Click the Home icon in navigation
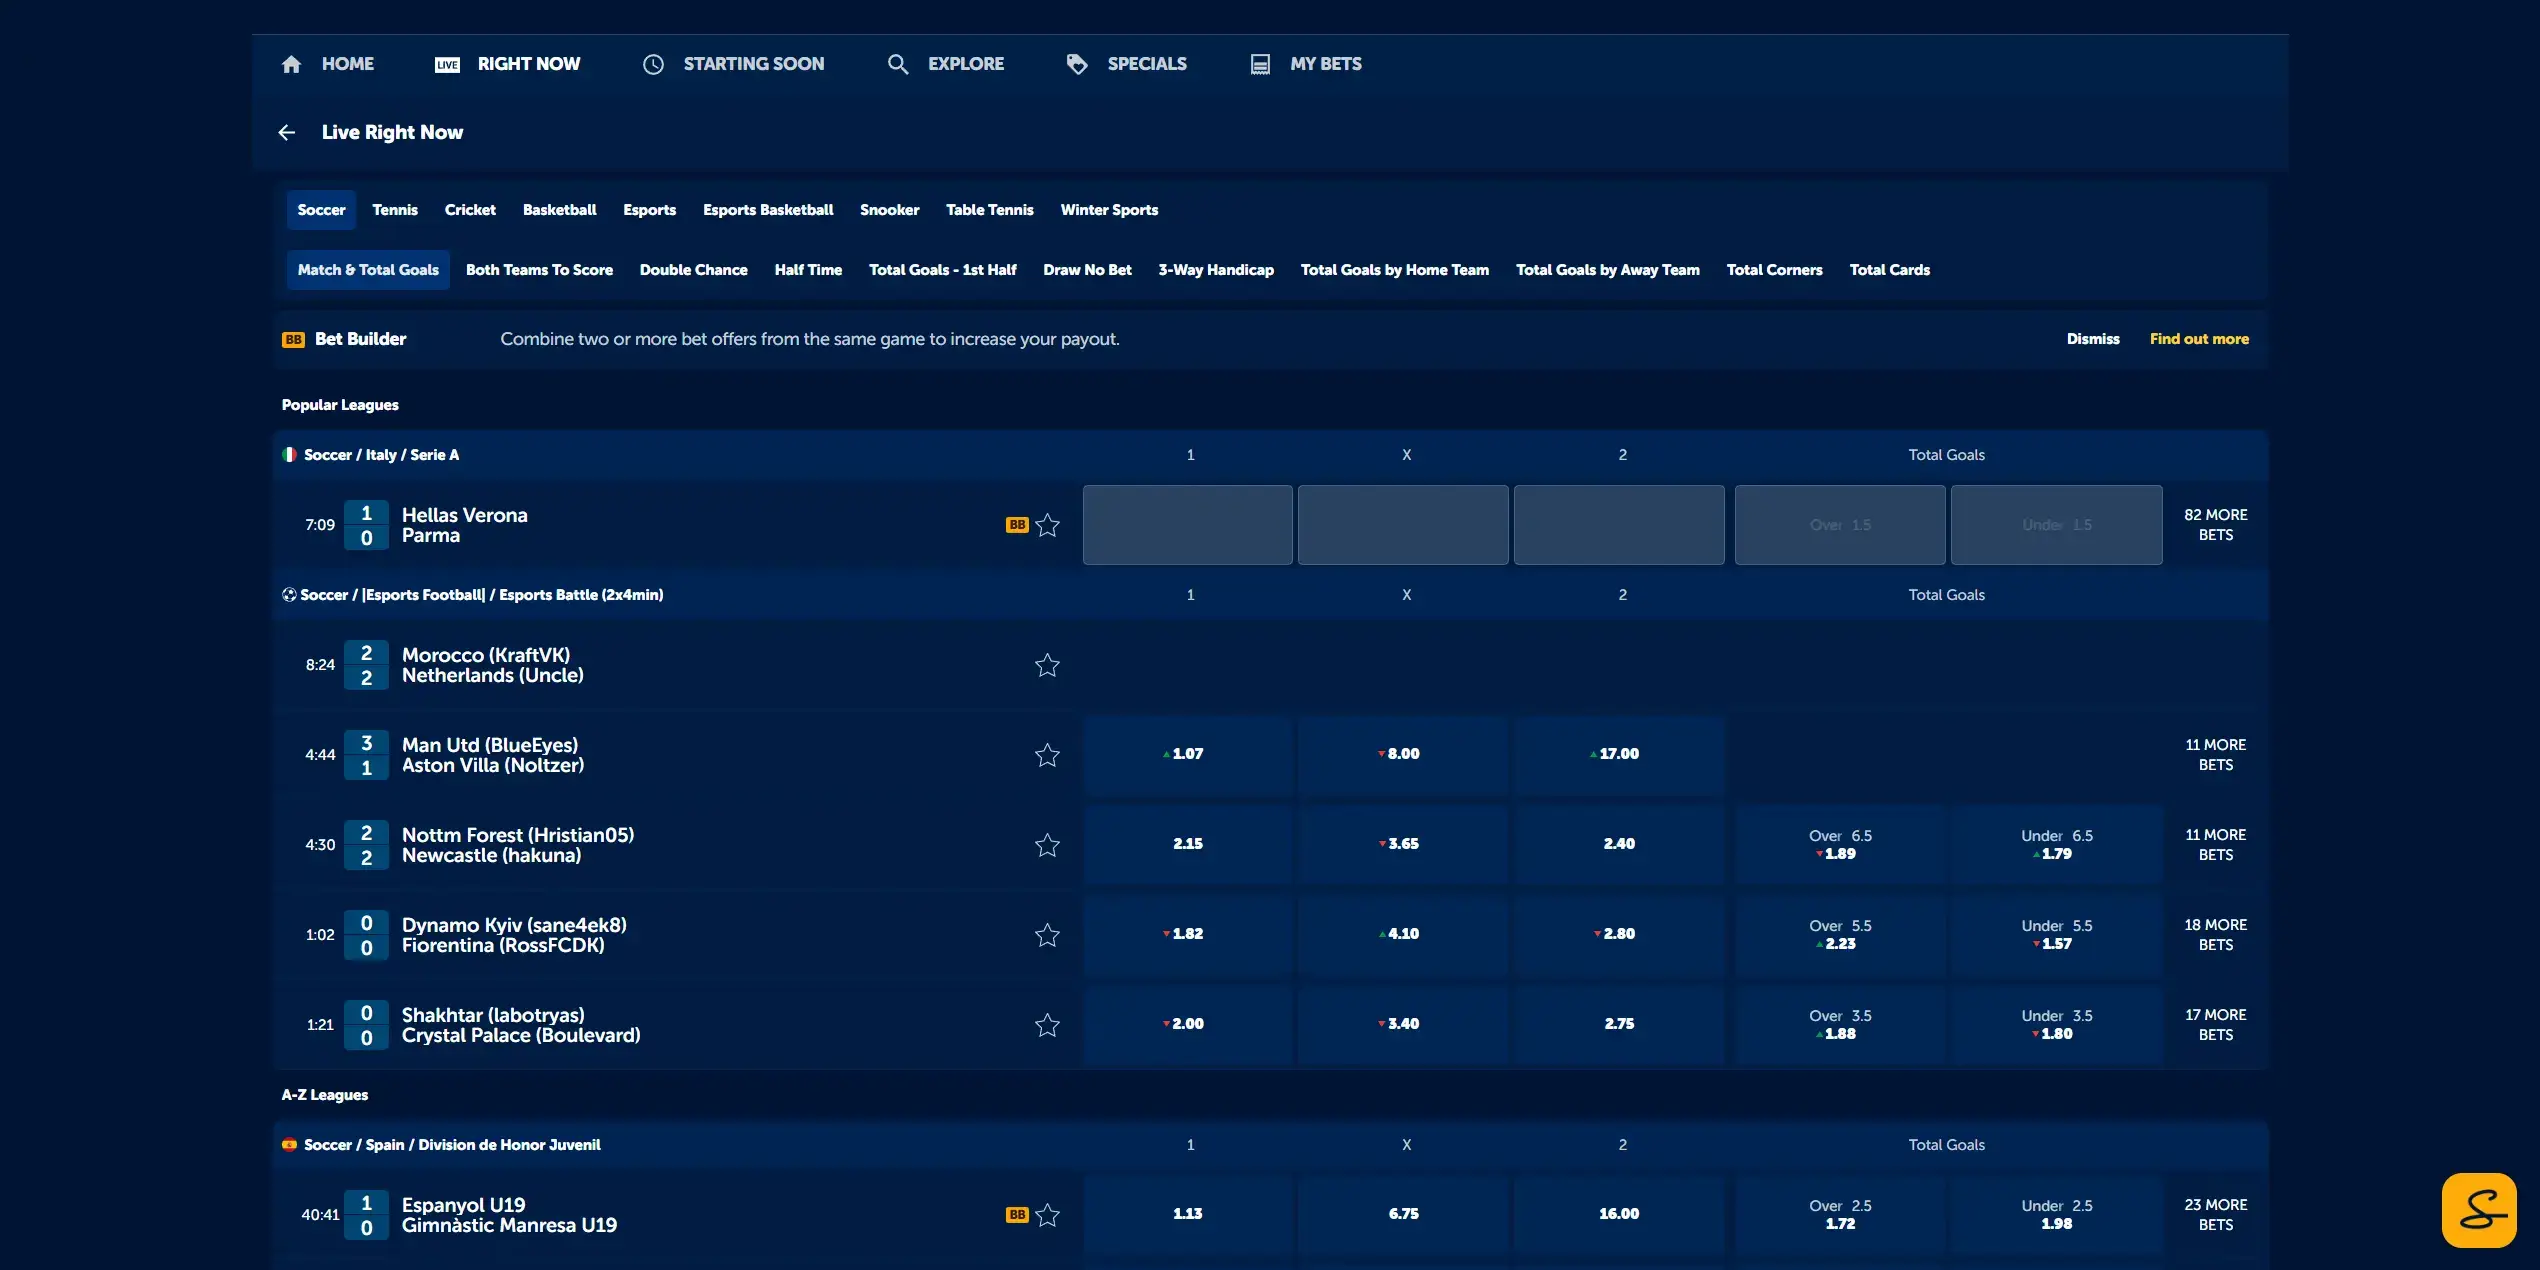The height and width of the screenshot is (1270, 2540). pos(291,63)
